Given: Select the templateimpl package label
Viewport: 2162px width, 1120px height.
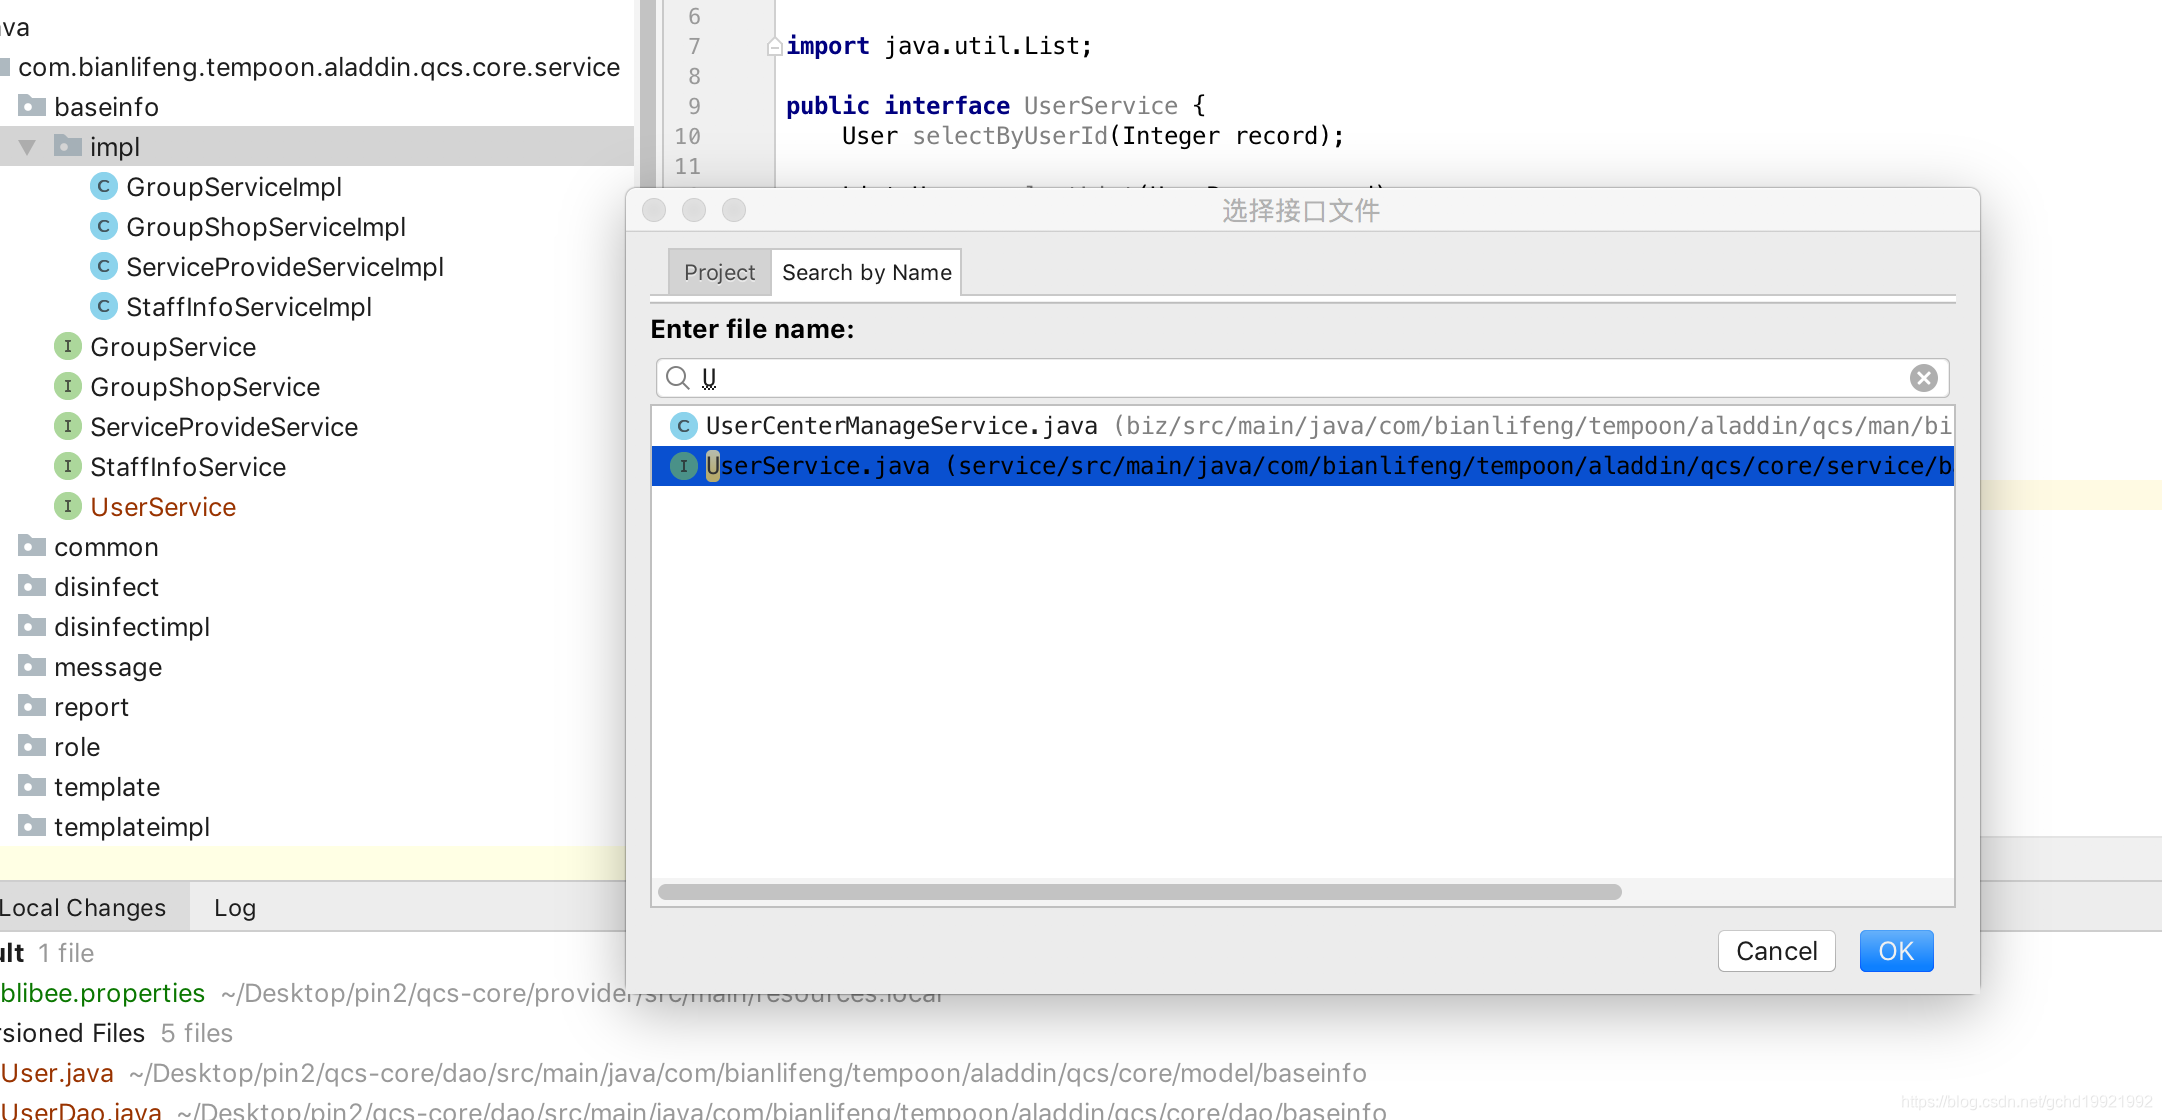Looking at the screenshot, I should (x=132, y=827).
